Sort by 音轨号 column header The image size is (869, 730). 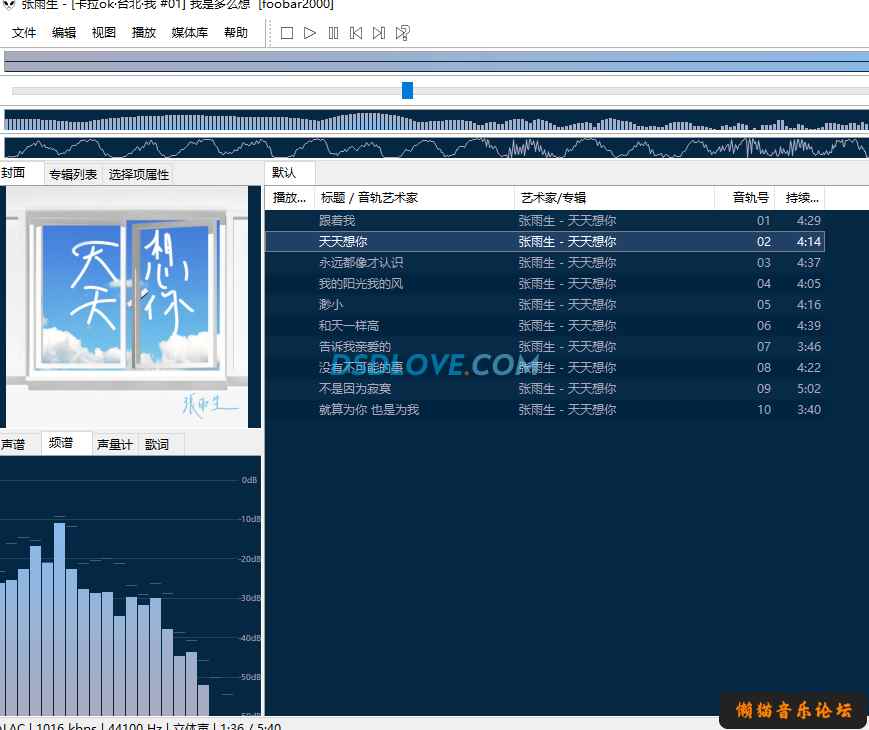point(745,198)
